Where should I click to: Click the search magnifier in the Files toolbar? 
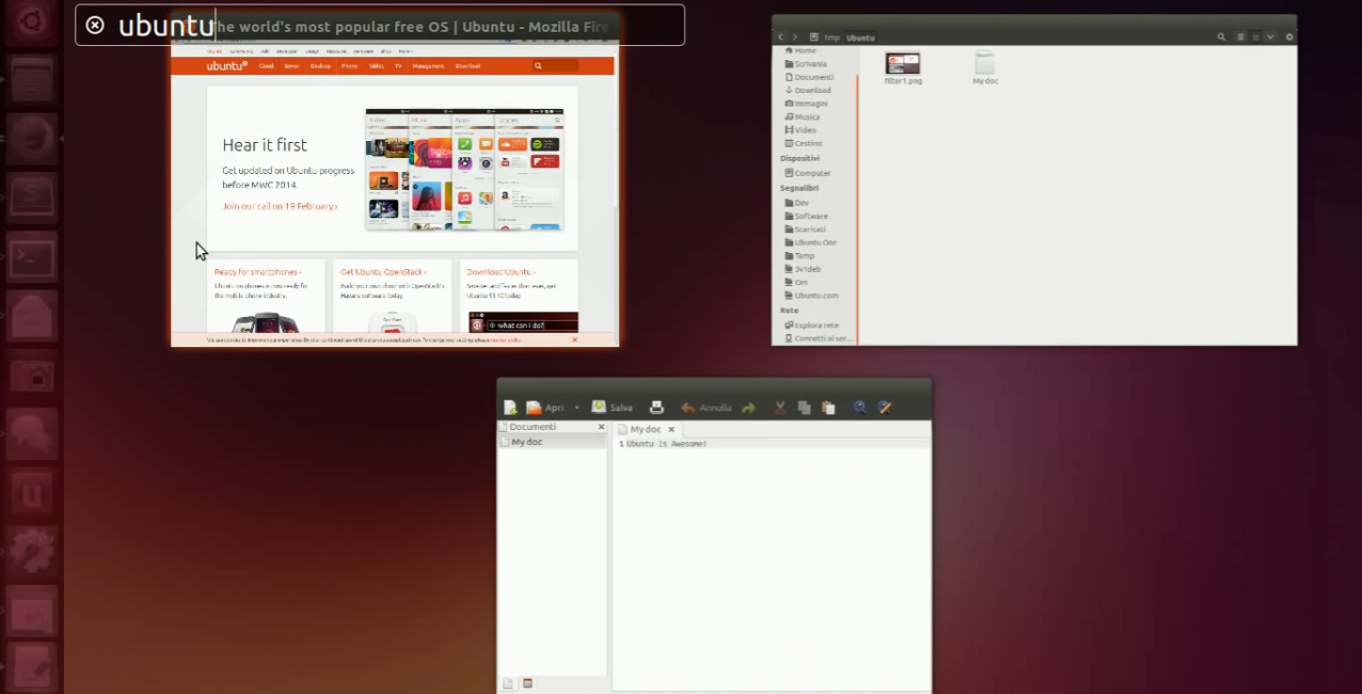[1222, 37]
